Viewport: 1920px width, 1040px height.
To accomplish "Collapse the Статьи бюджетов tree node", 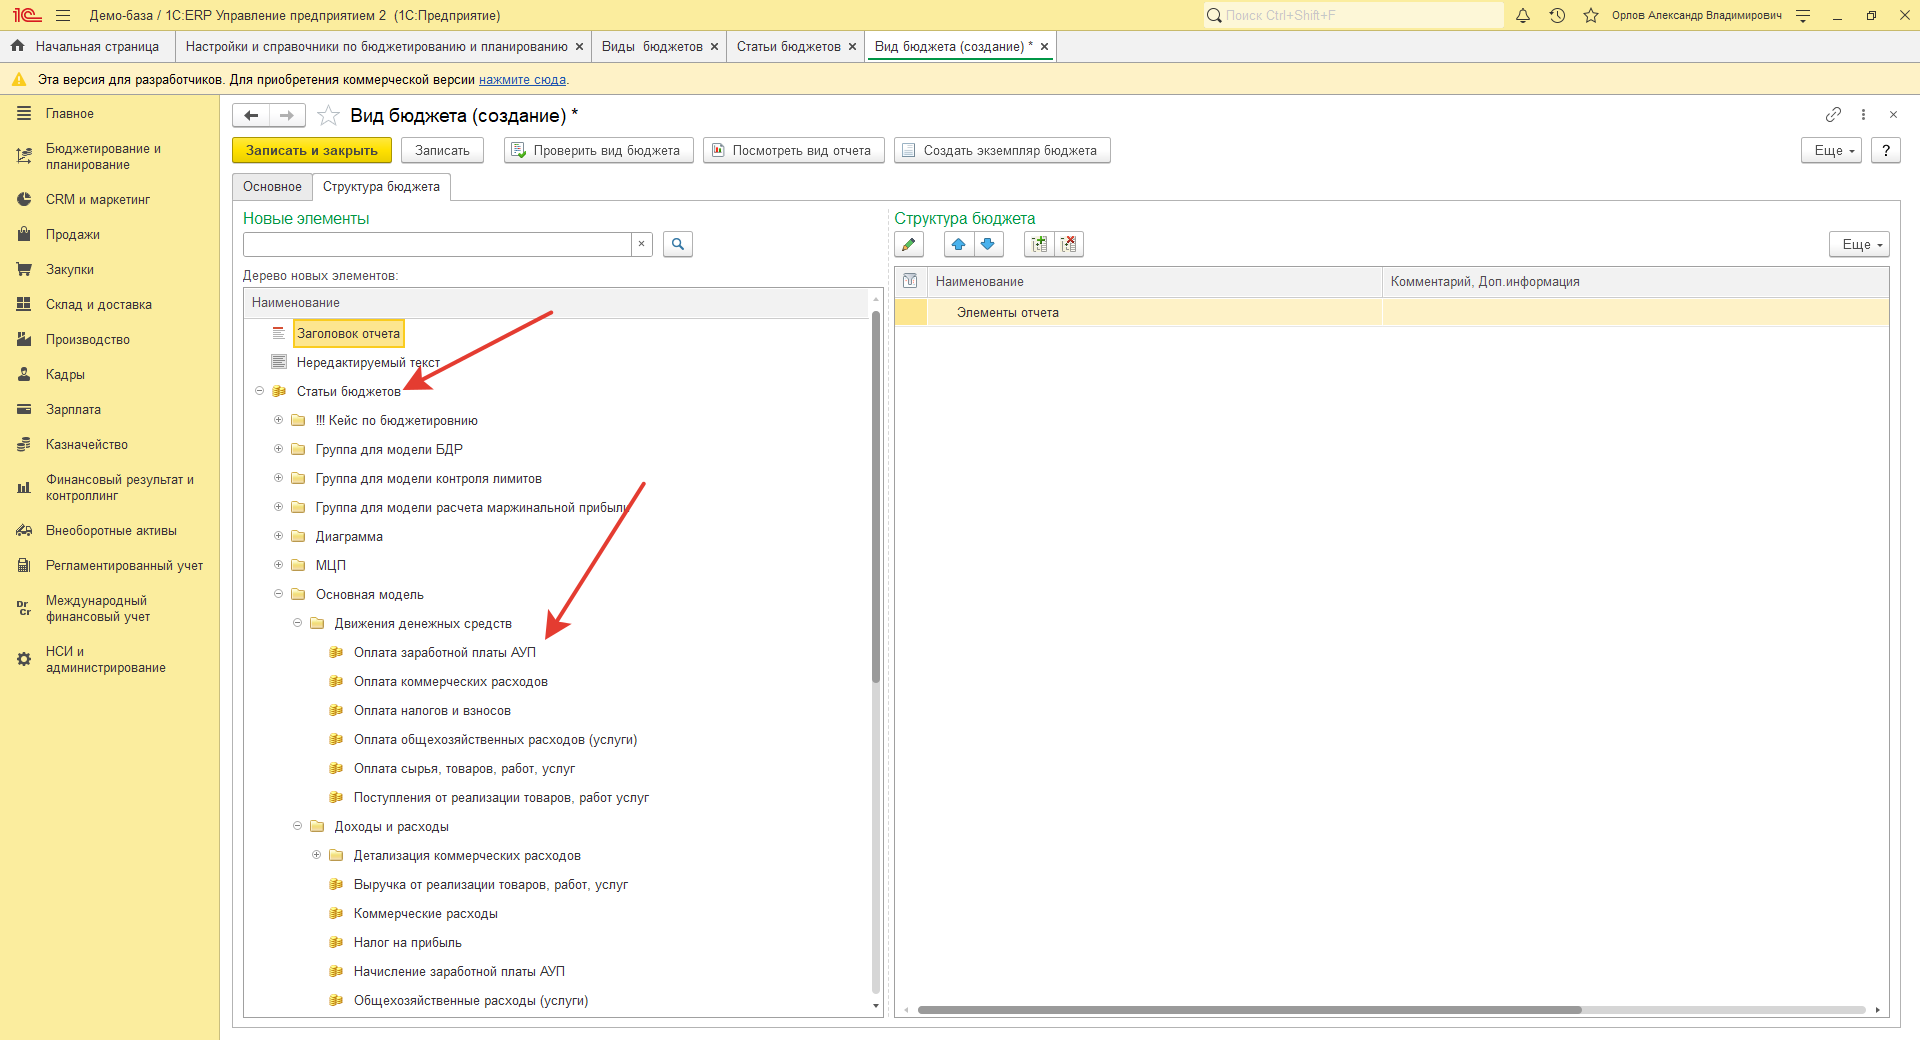I will [259, 391].
